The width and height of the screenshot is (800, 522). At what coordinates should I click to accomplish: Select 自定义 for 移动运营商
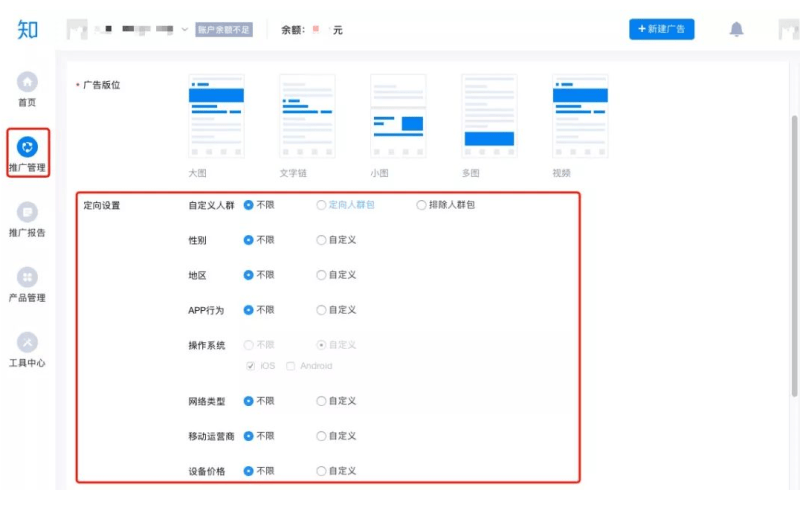[321, 436]
